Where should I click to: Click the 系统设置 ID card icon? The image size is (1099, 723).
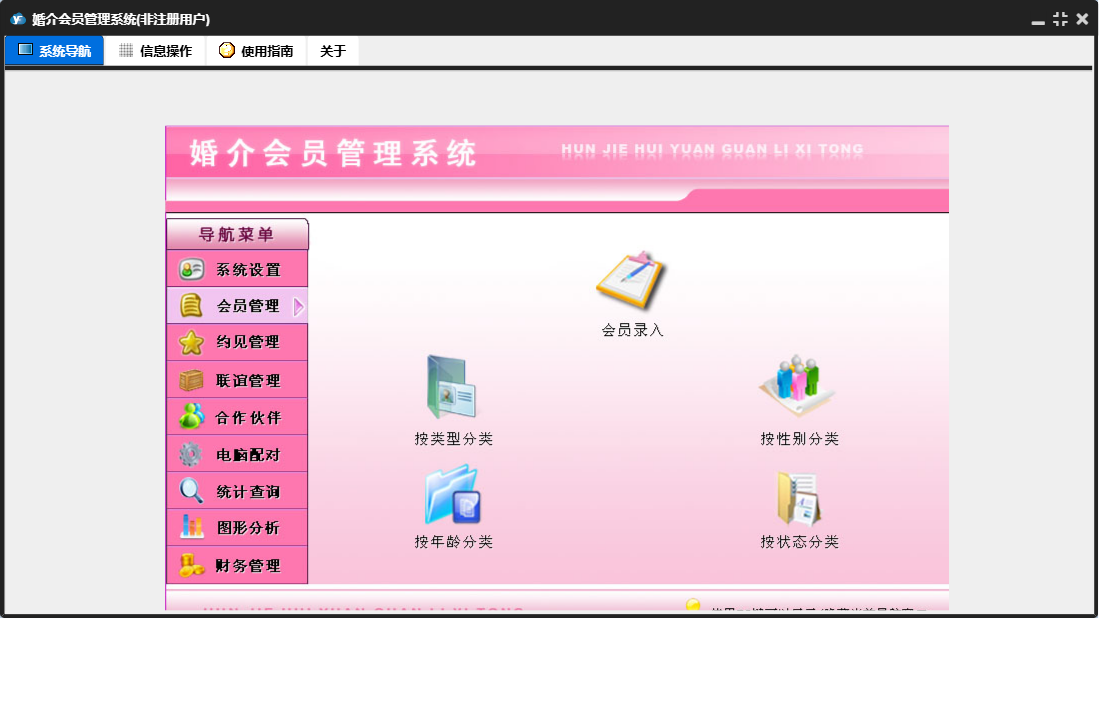191,270
